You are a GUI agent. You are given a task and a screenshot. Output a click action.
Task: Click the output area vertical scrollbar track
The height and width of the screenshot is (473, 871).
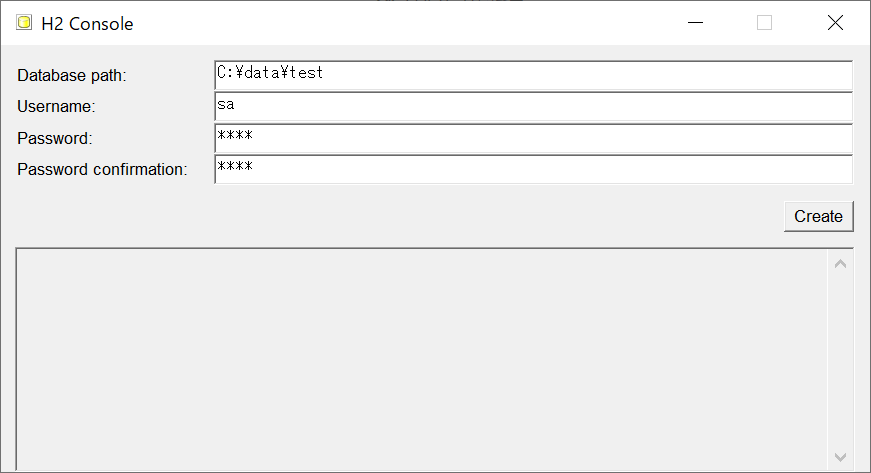[x=840, y=361]
